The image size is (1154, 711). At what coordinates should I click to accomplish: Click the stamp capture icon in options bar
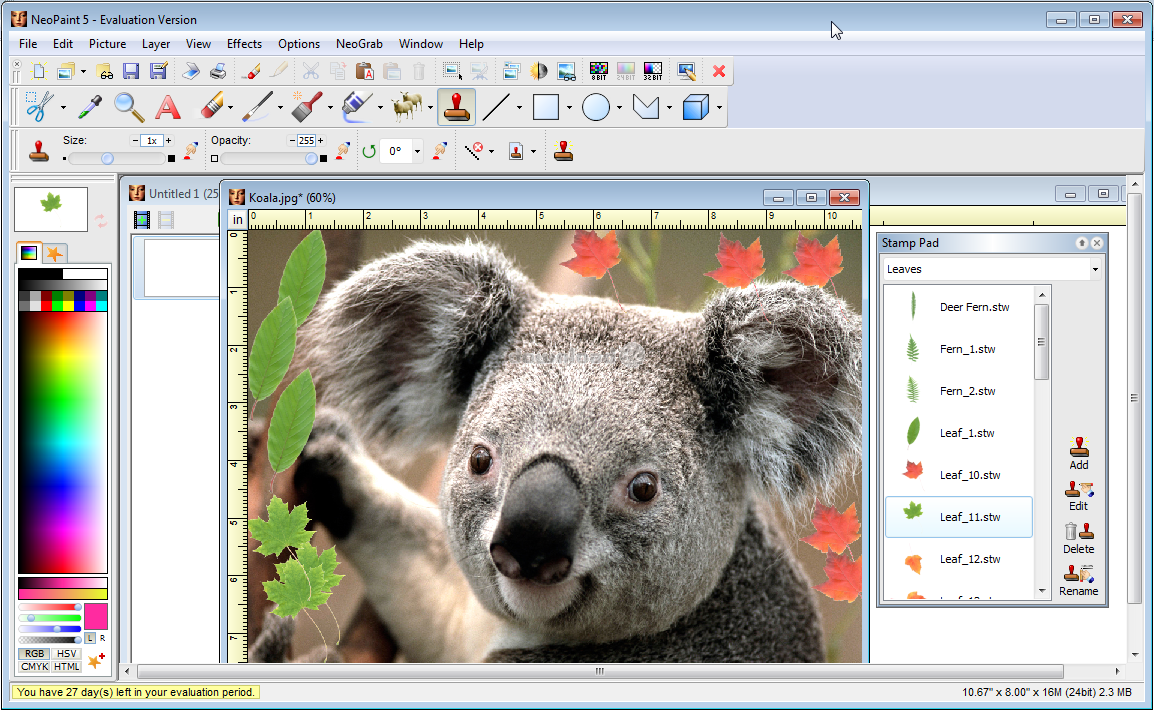(x=564, y=152)
